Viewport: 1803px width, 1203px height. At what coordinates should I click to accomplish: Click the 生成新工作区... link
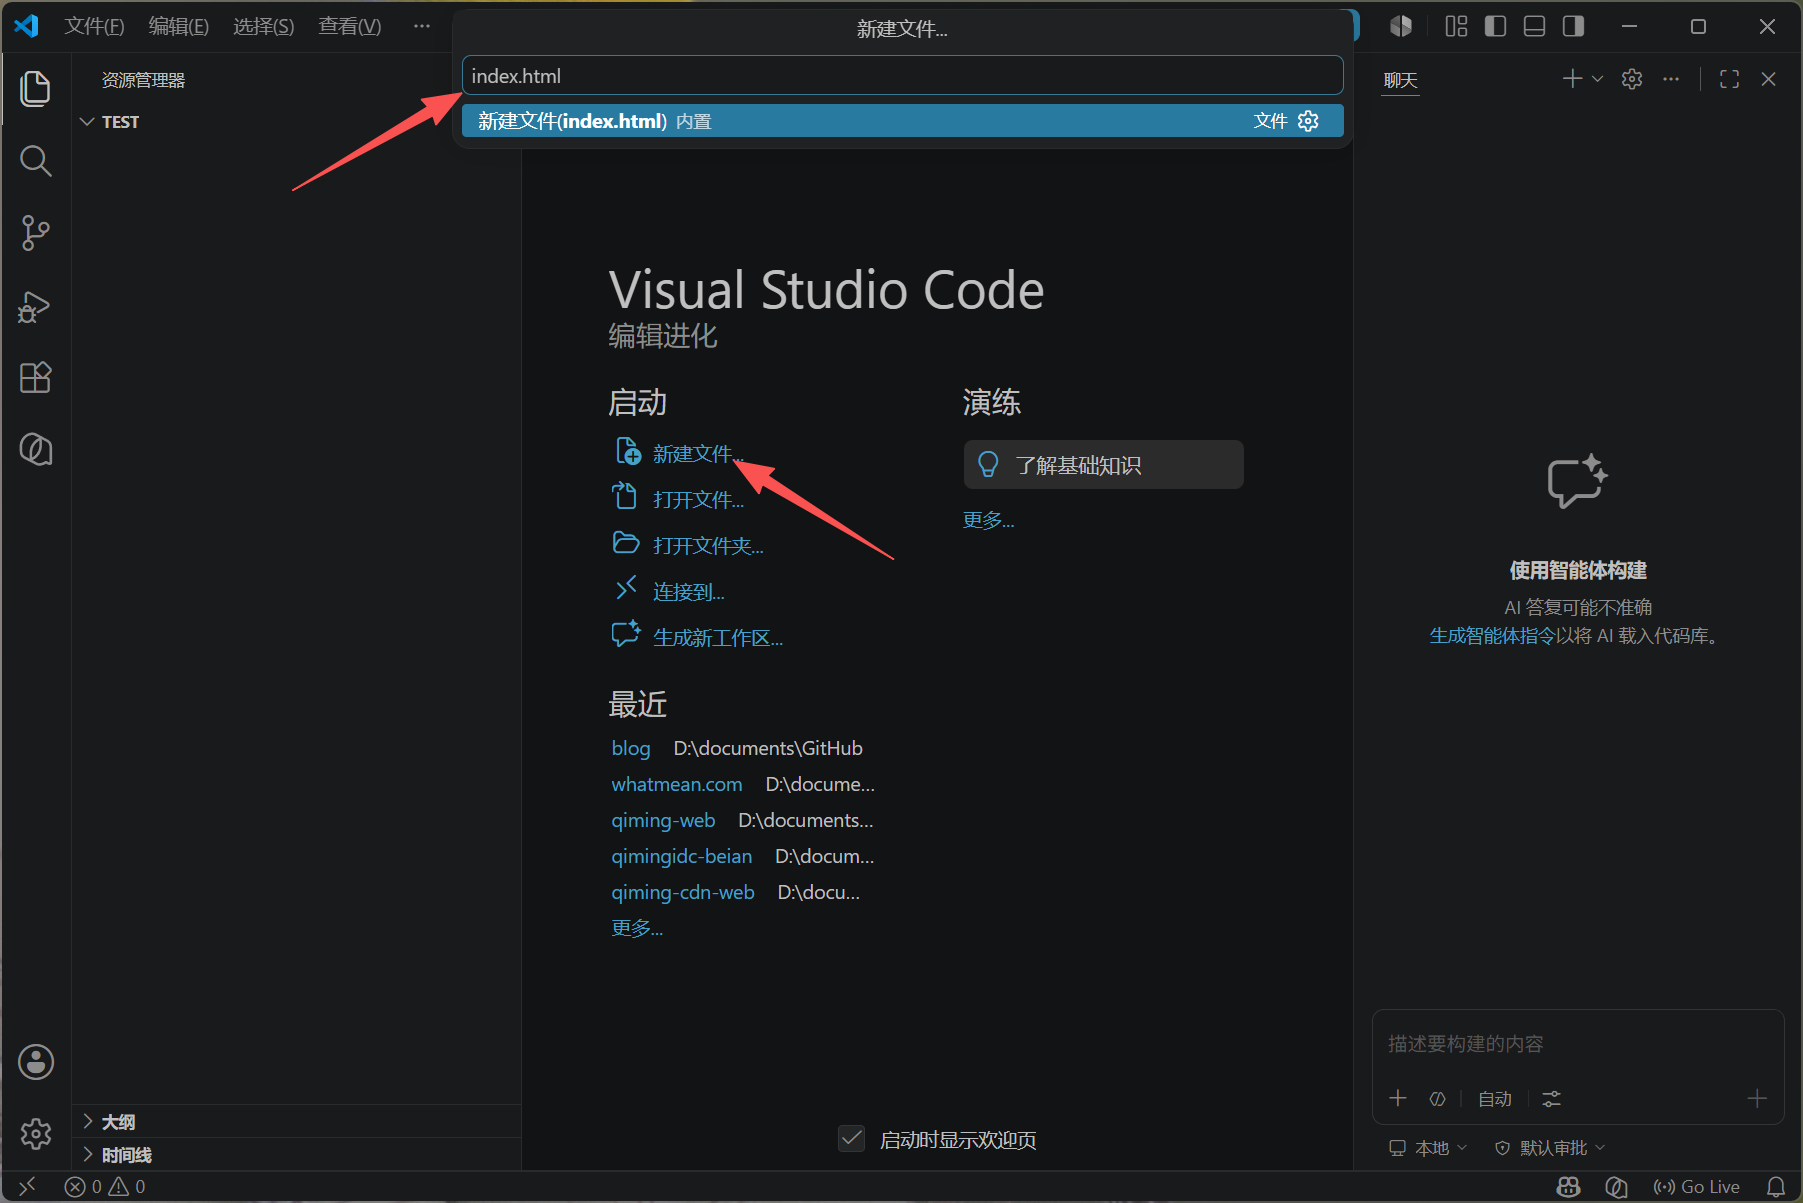(718, 638)
